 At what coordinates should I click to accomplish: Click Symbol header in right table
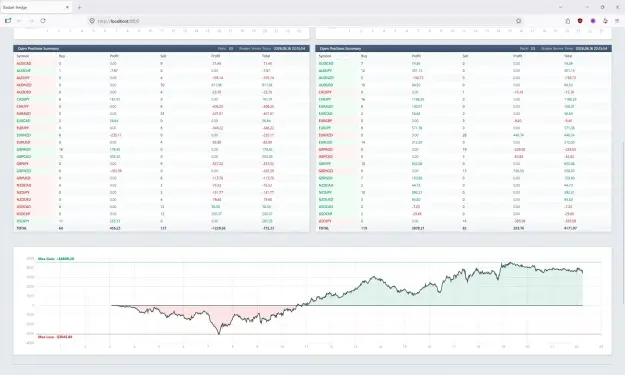click(325, 56)
